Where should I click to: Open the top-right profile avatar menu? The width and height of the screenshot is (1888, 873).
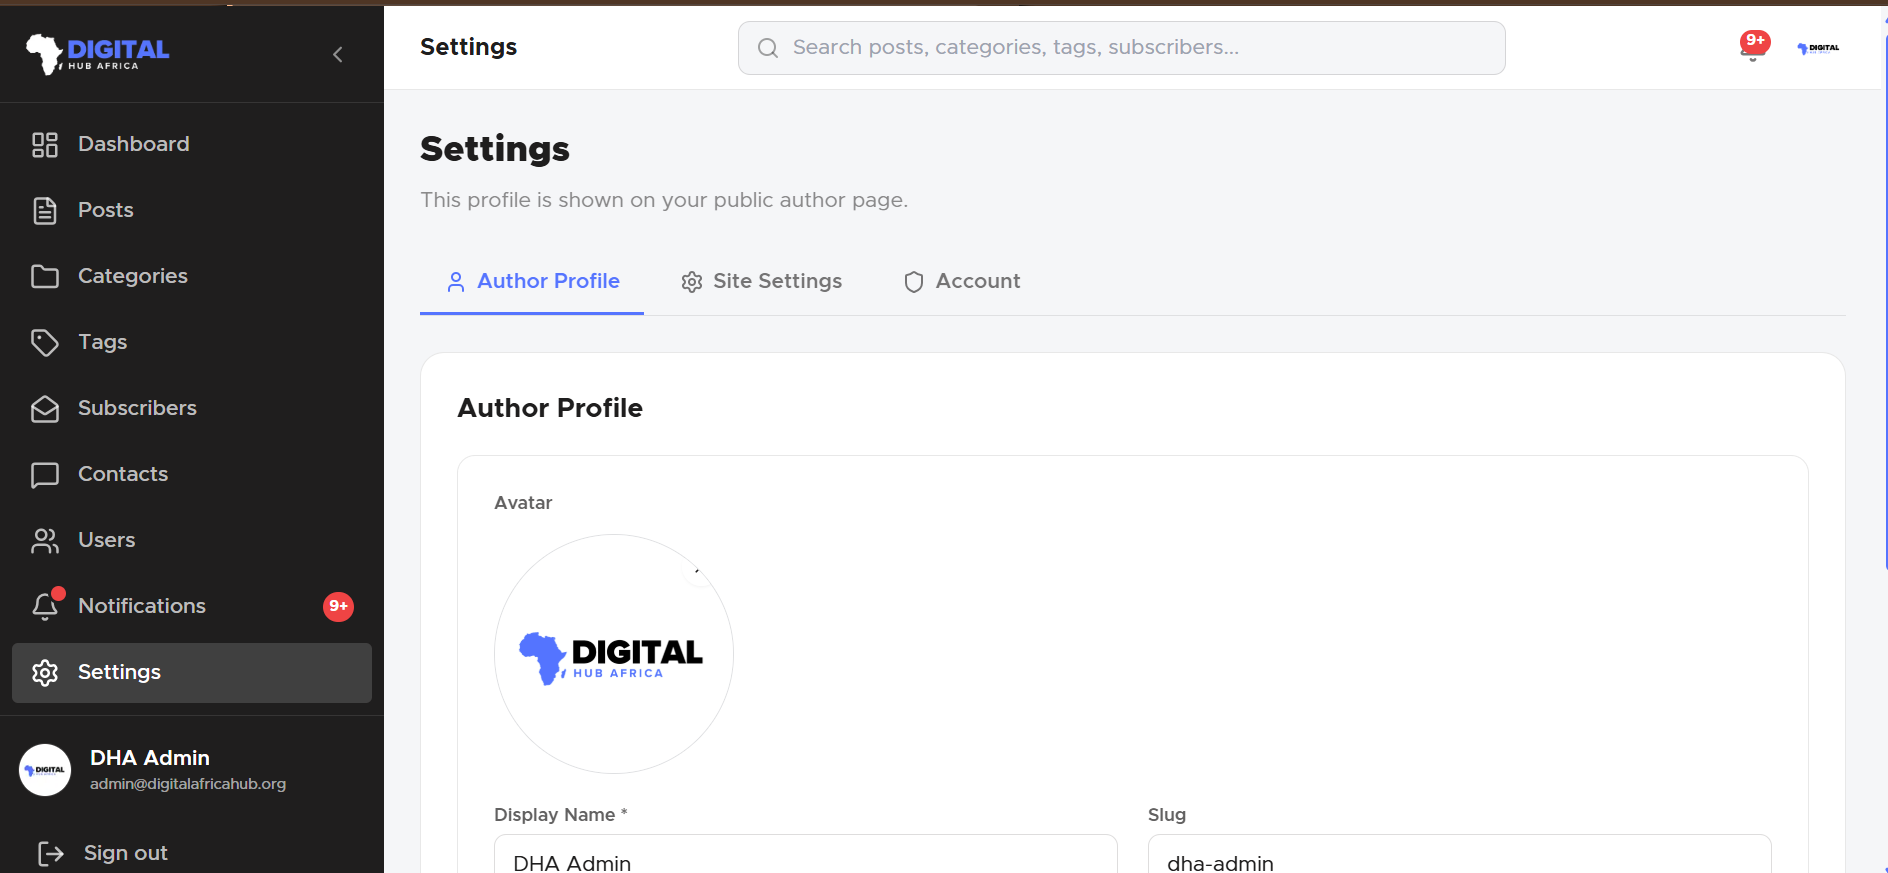tap(1818, 48)
